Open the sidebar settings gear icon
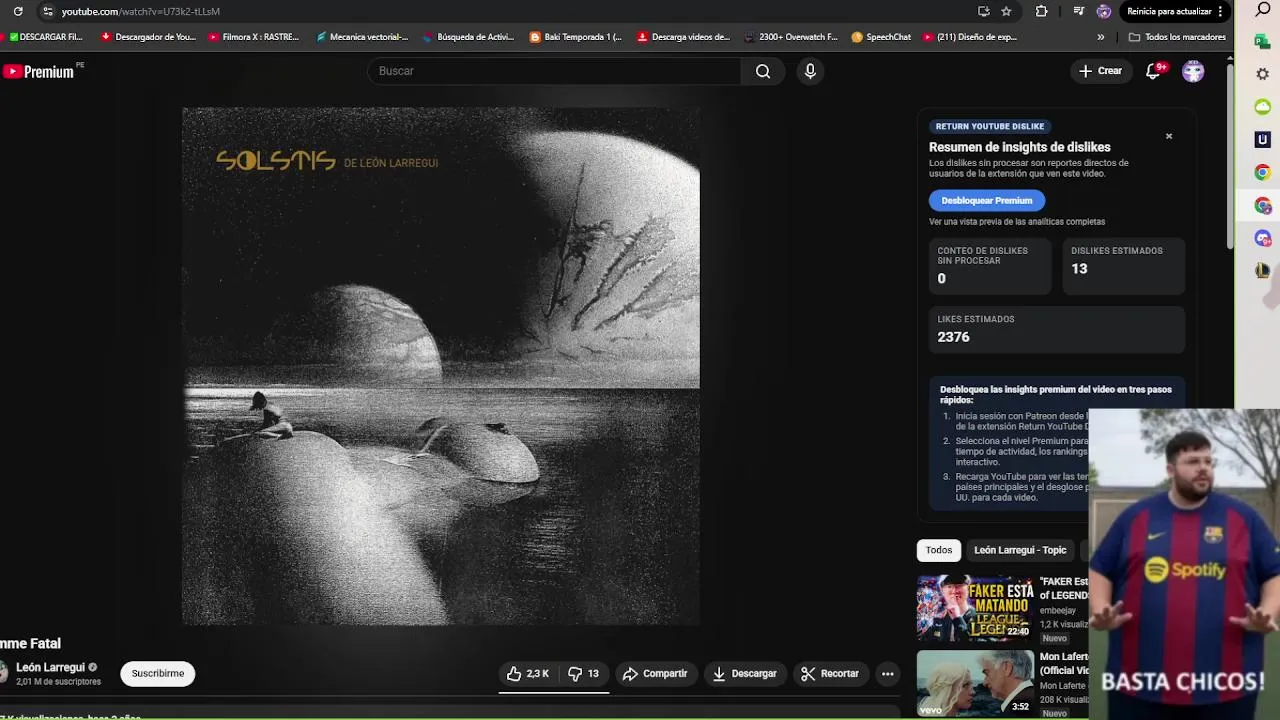1280x720 pixels. point(1263,74)
